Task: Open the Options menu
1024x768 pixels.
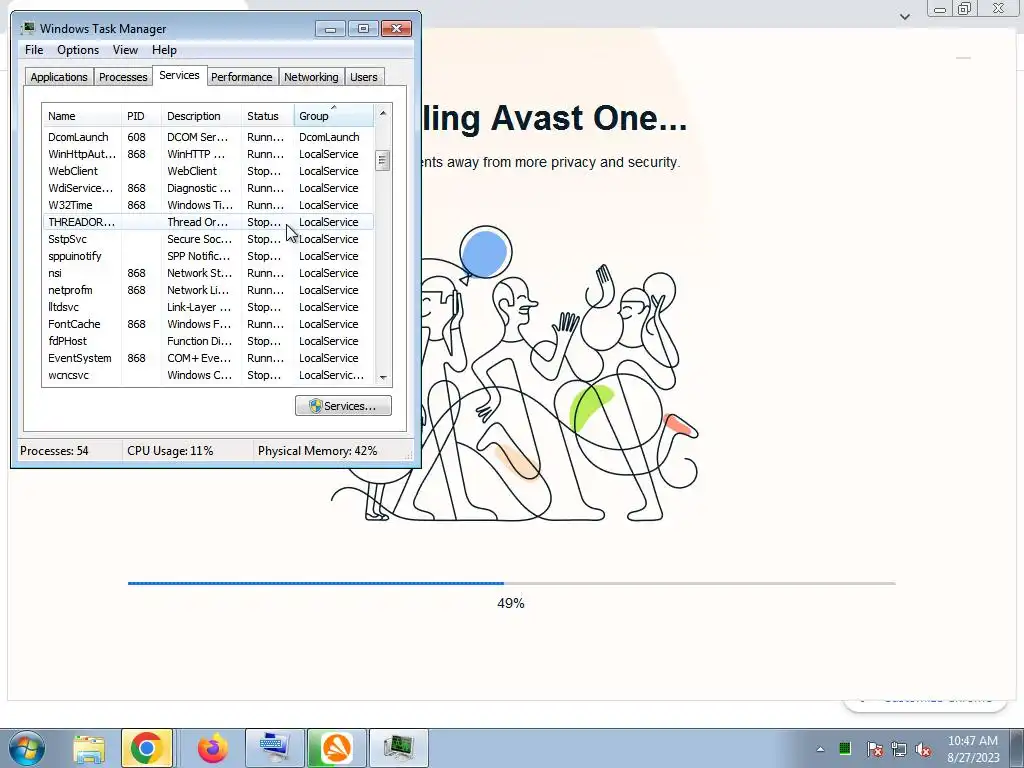Action: tap(78, 50)
